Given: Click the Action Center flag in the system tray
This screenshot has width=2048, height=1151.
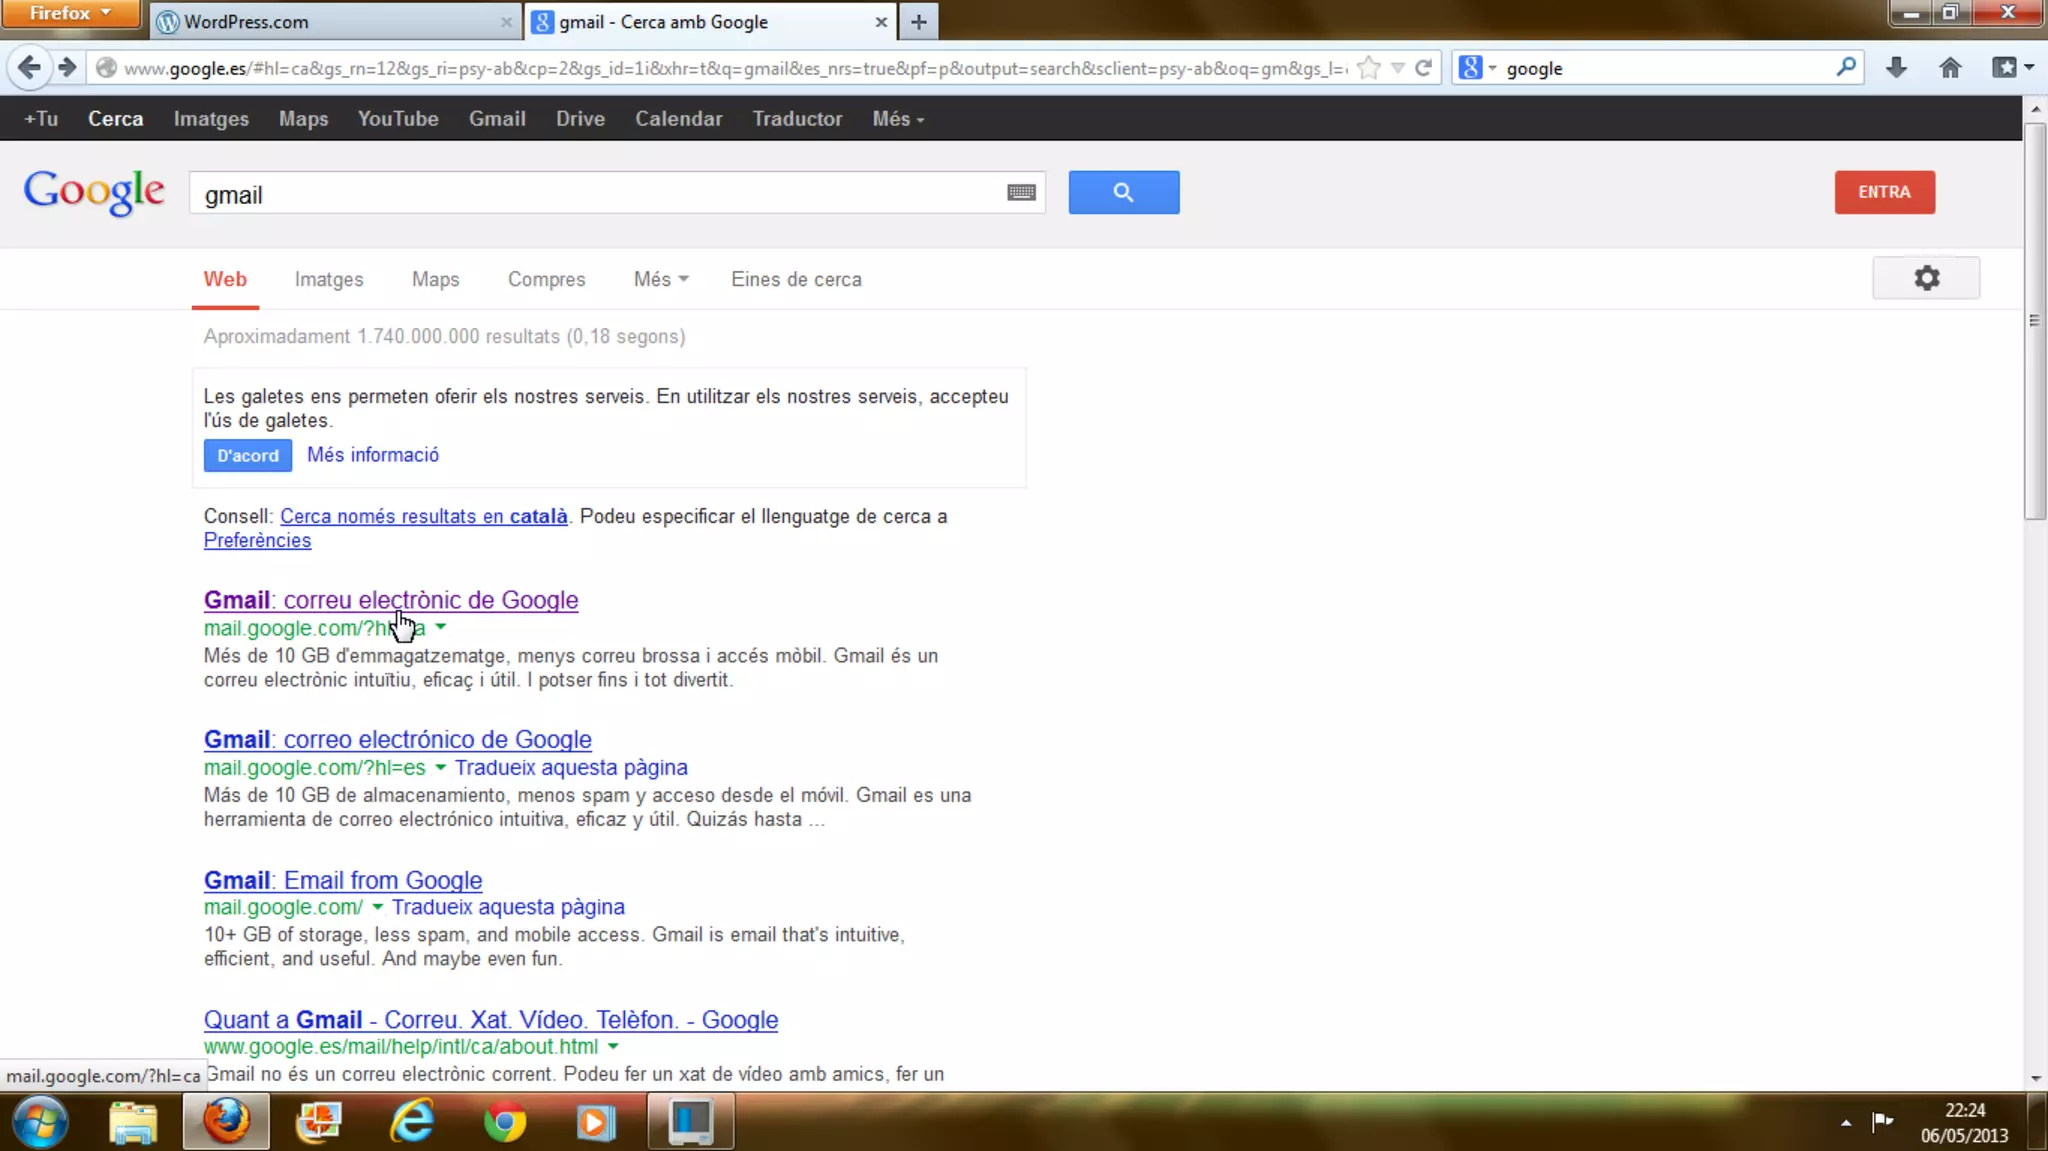Looking at the screenshot, I should click(x=1882, y=1121).
